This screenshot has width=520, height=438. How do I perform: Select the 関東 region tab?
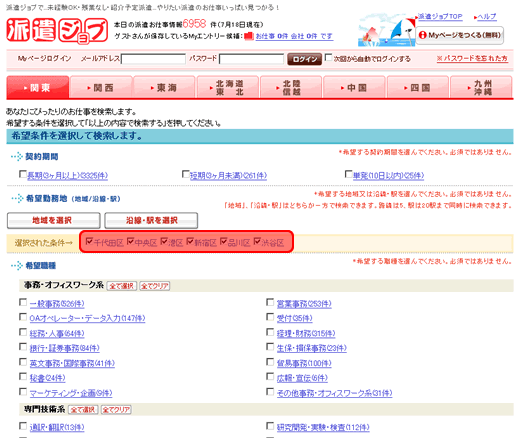tap(38, 87)
